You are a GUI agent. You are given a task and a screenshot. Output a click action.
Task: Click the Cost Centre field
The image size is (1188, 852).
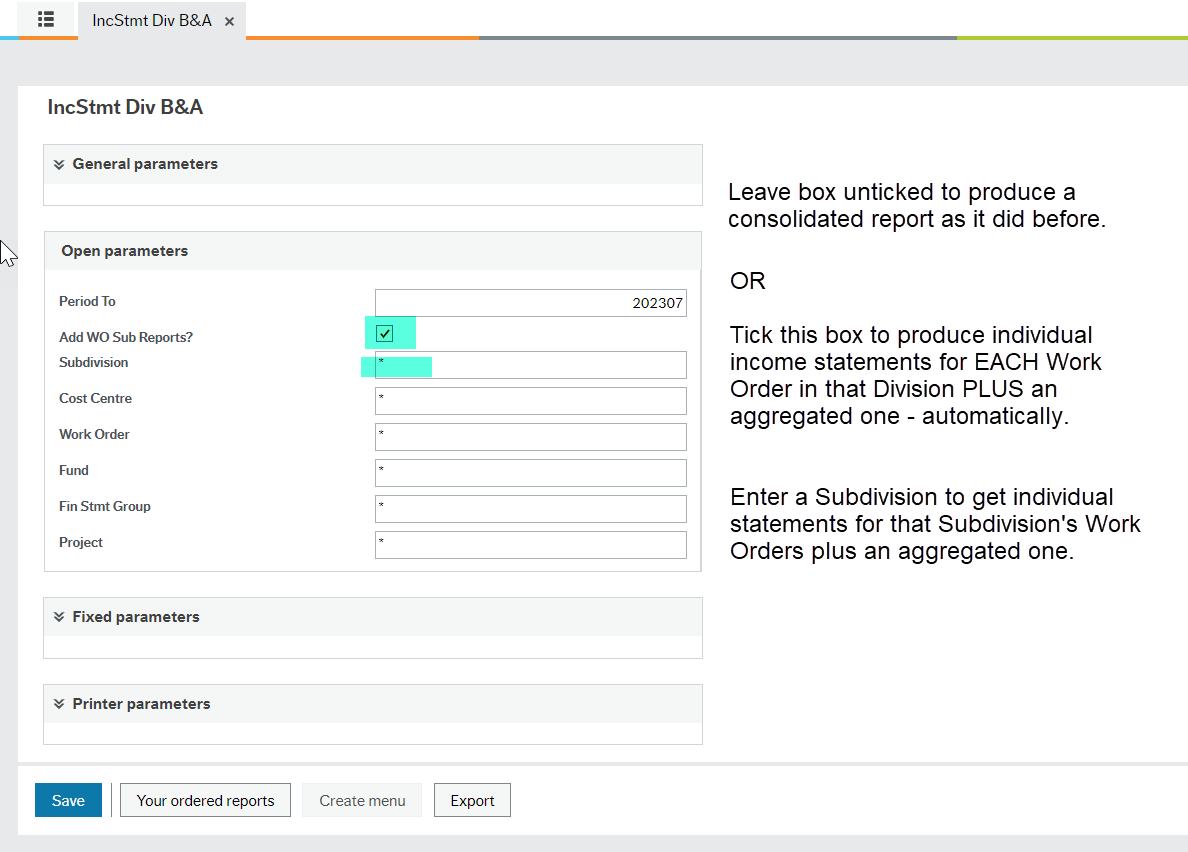tap(529, 400)
